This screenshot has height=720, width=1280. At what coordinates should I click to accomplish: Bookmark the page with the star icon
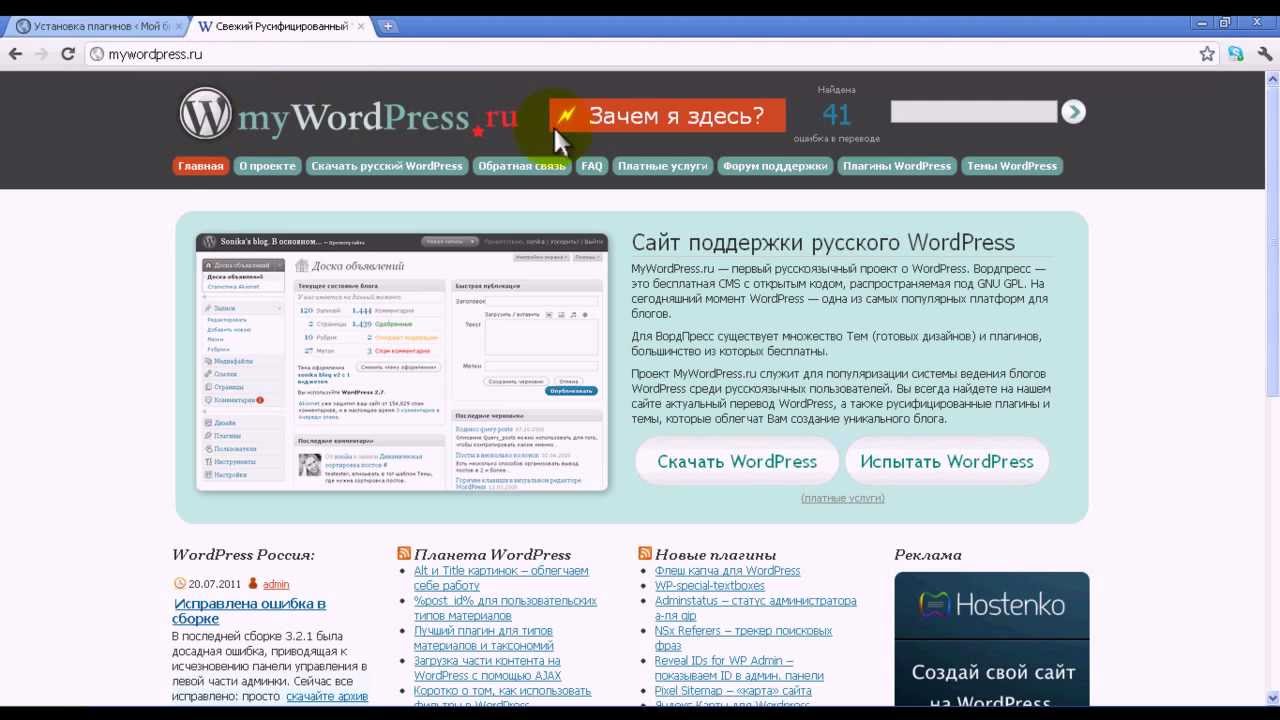1207,54
